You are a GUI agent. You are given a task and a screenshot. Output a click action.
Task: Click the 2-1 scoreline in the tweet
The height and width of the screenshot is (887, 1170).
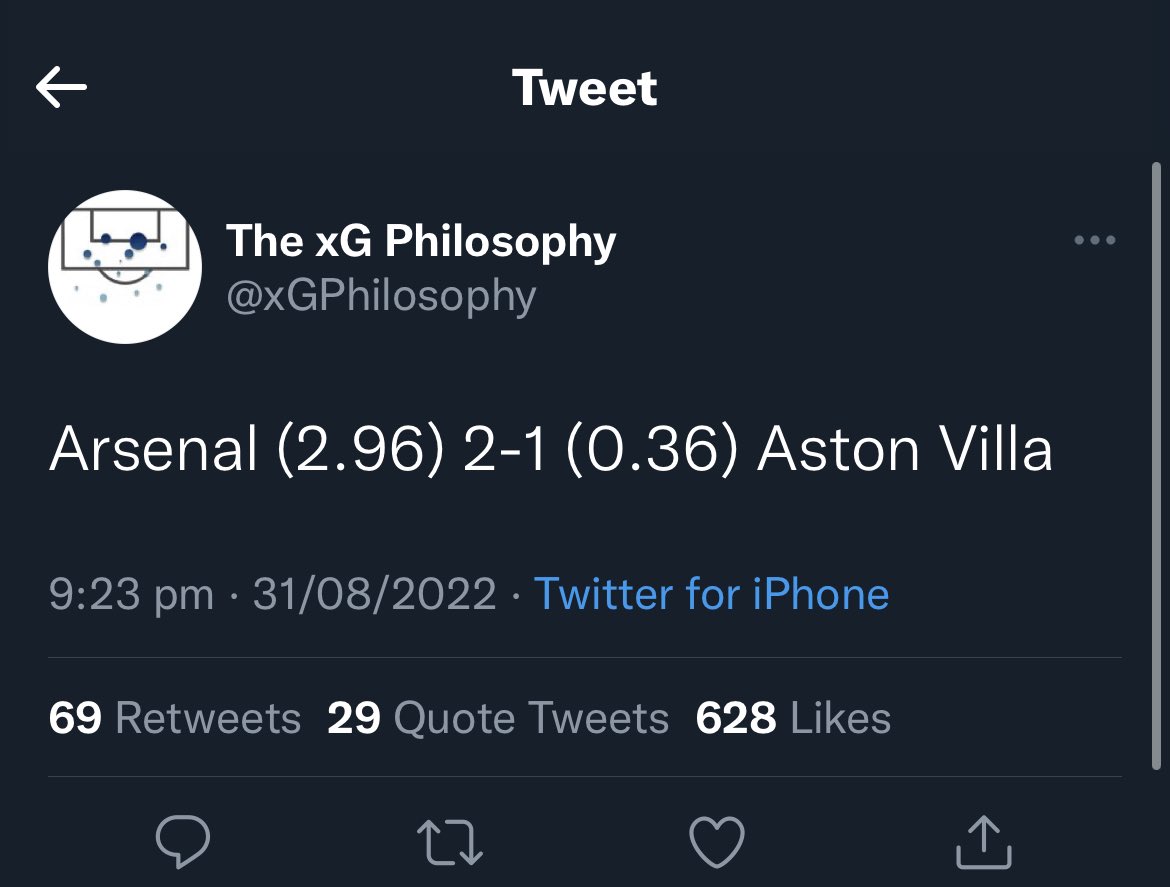pyautogui.click(x=505, y=449)
